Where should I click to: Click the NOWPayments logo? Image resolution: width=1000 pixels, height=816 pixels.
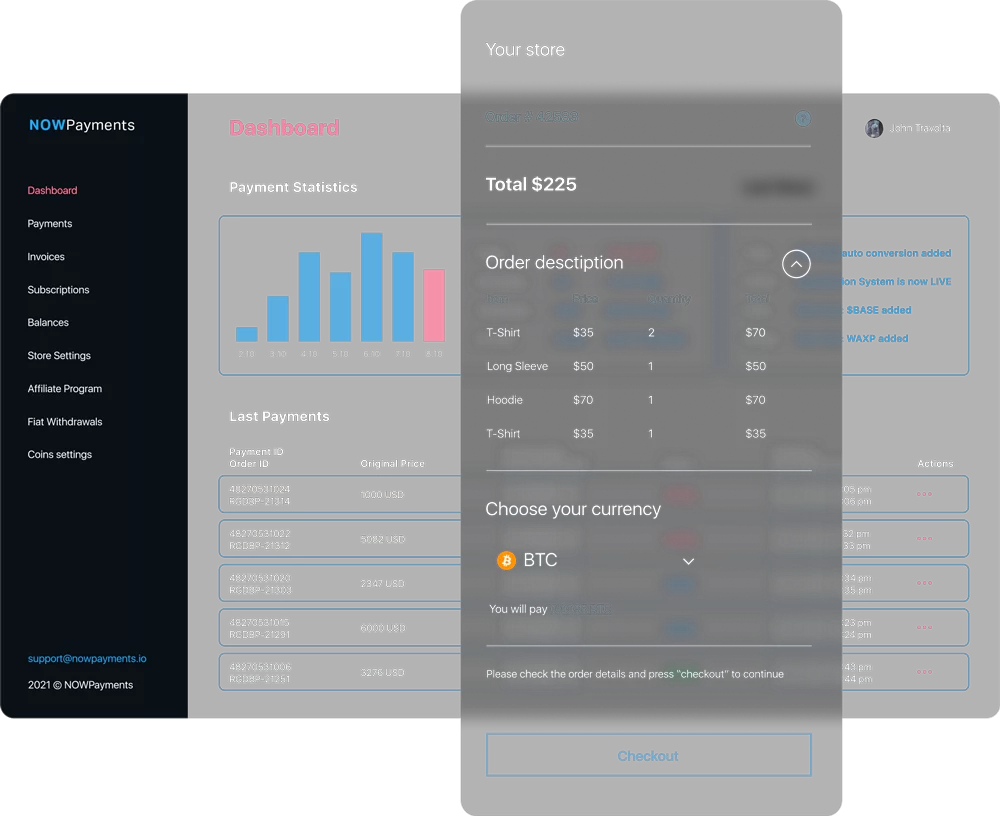point(80,125)
